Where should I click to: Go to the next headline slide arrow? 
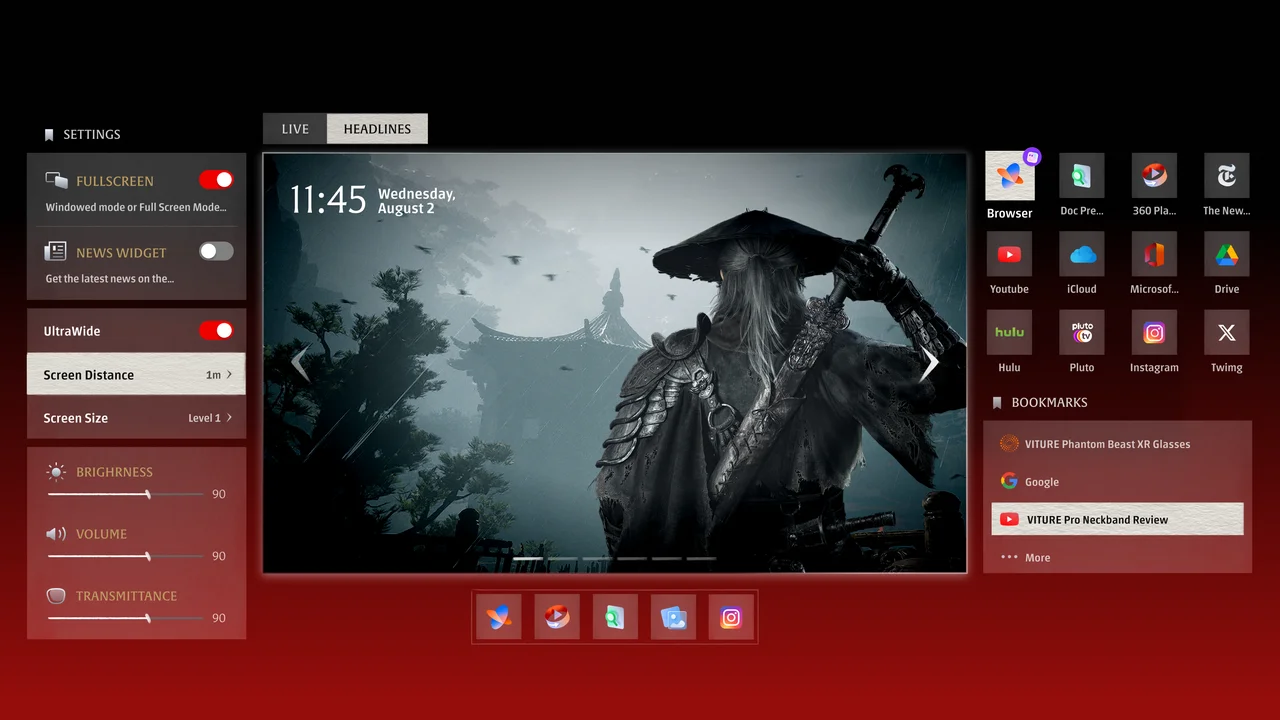click(x=929, y=364)
